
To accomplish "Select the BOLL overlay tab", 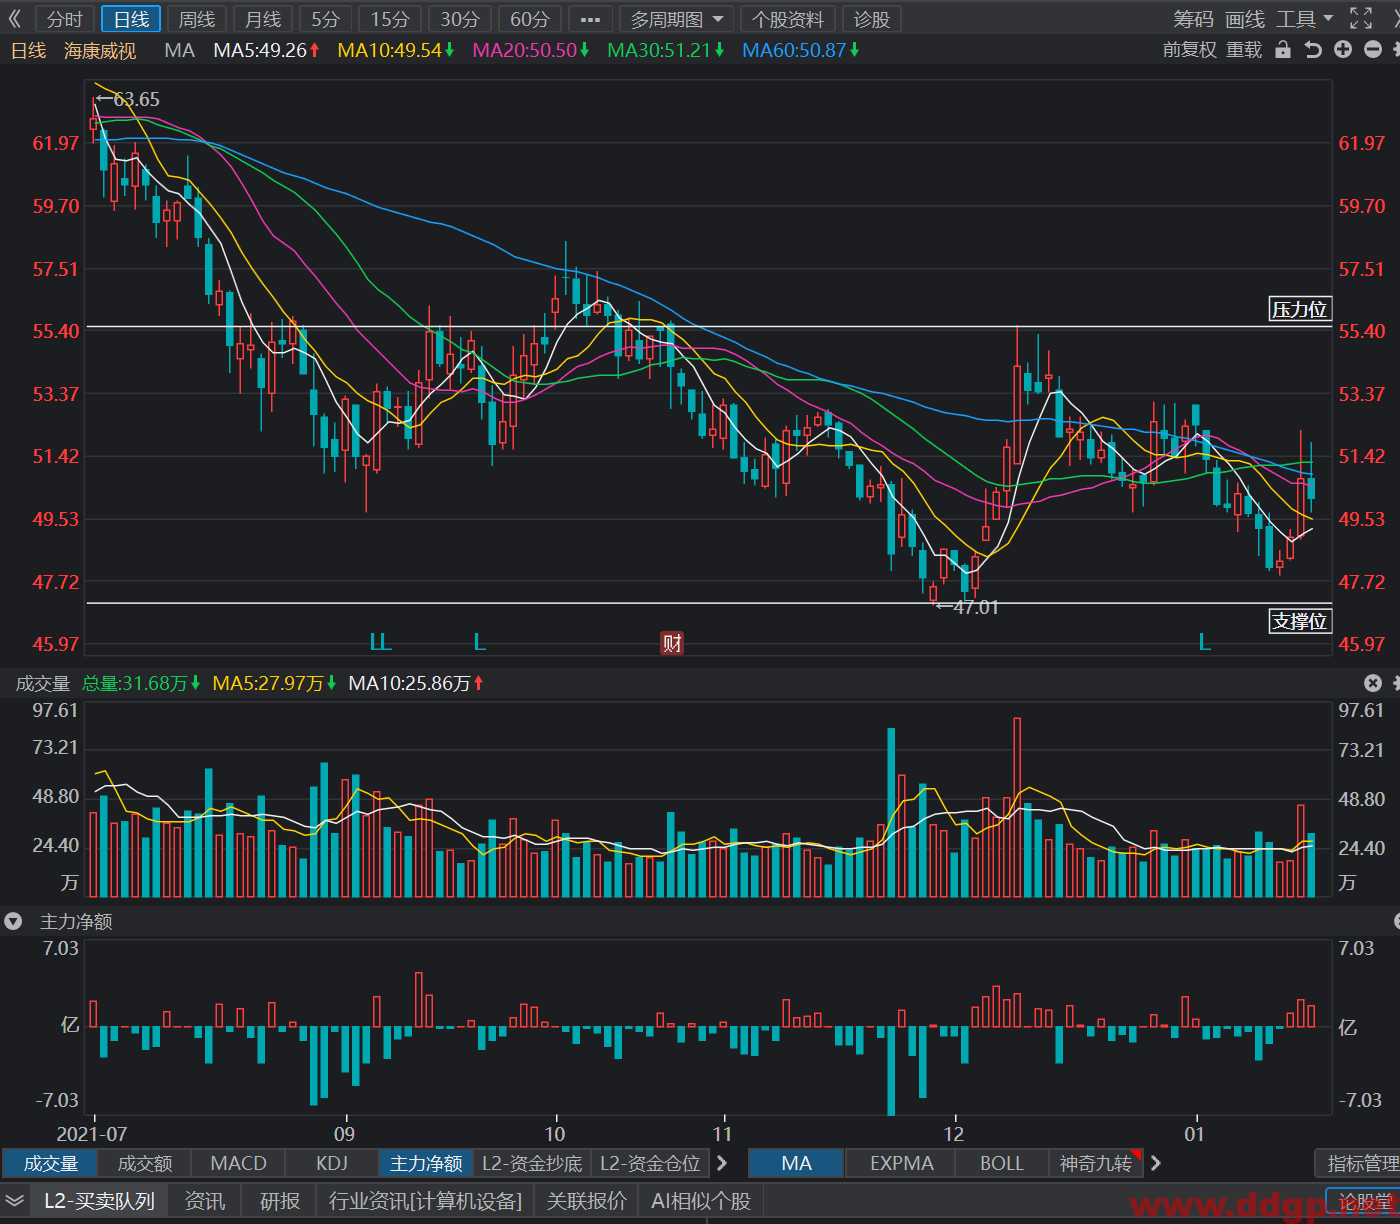I will 1001,1163.
